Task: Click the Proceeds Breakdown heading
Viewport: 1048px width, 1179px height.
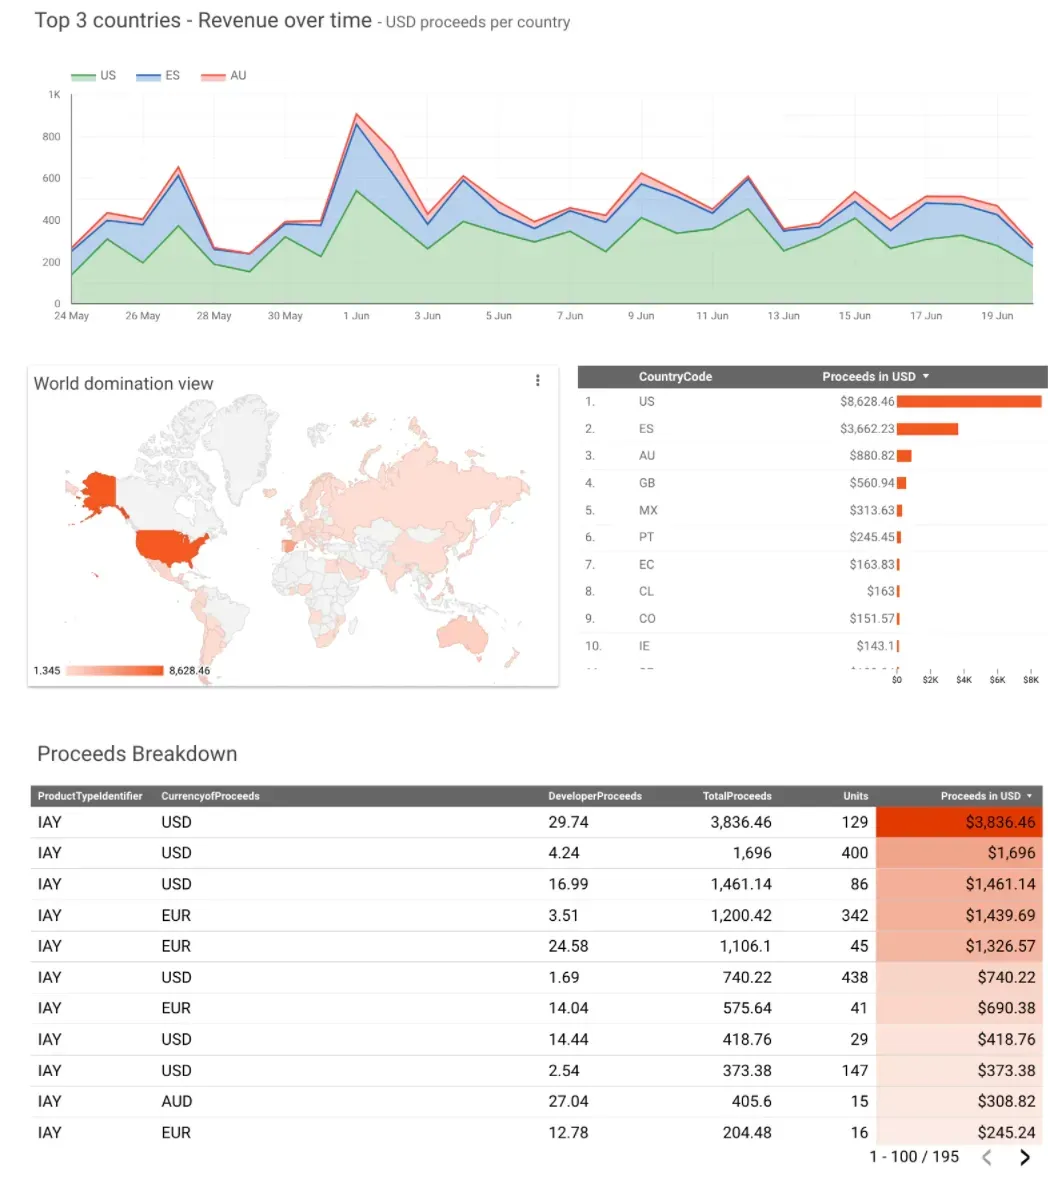Action: (137, 753)
